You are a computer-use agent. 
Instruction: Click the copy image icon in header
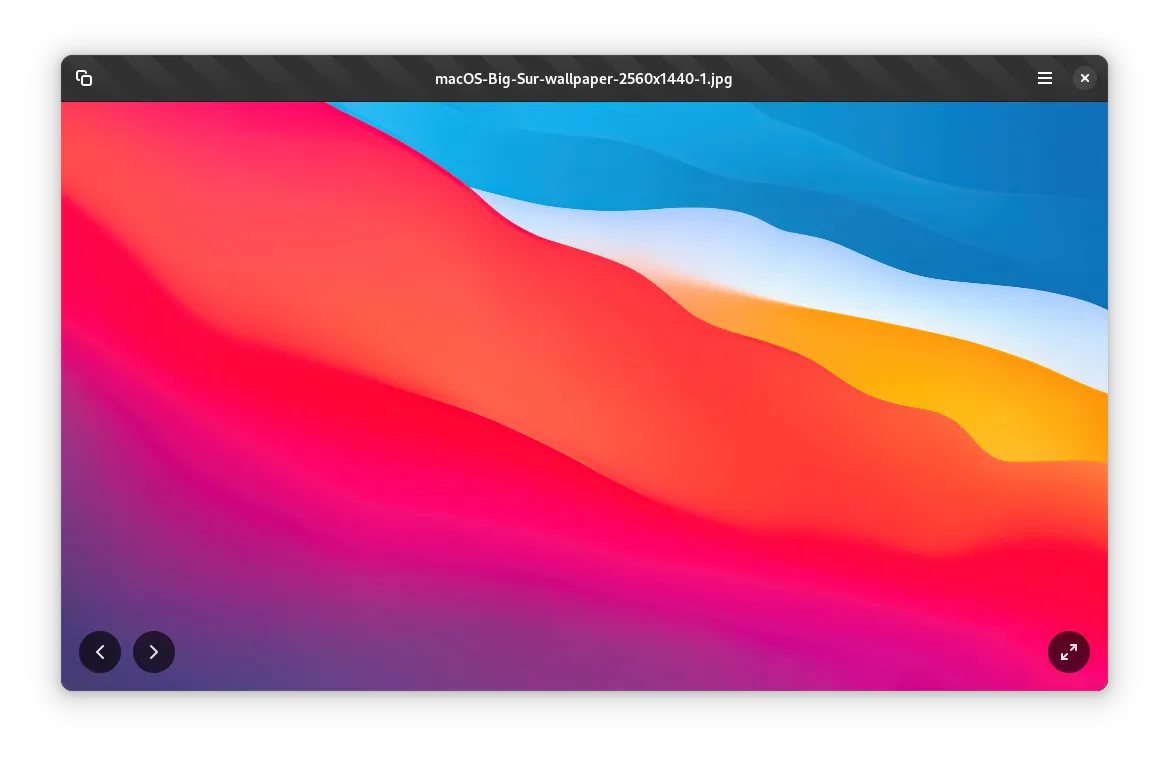pyautogui.click(x=84, y=78)
